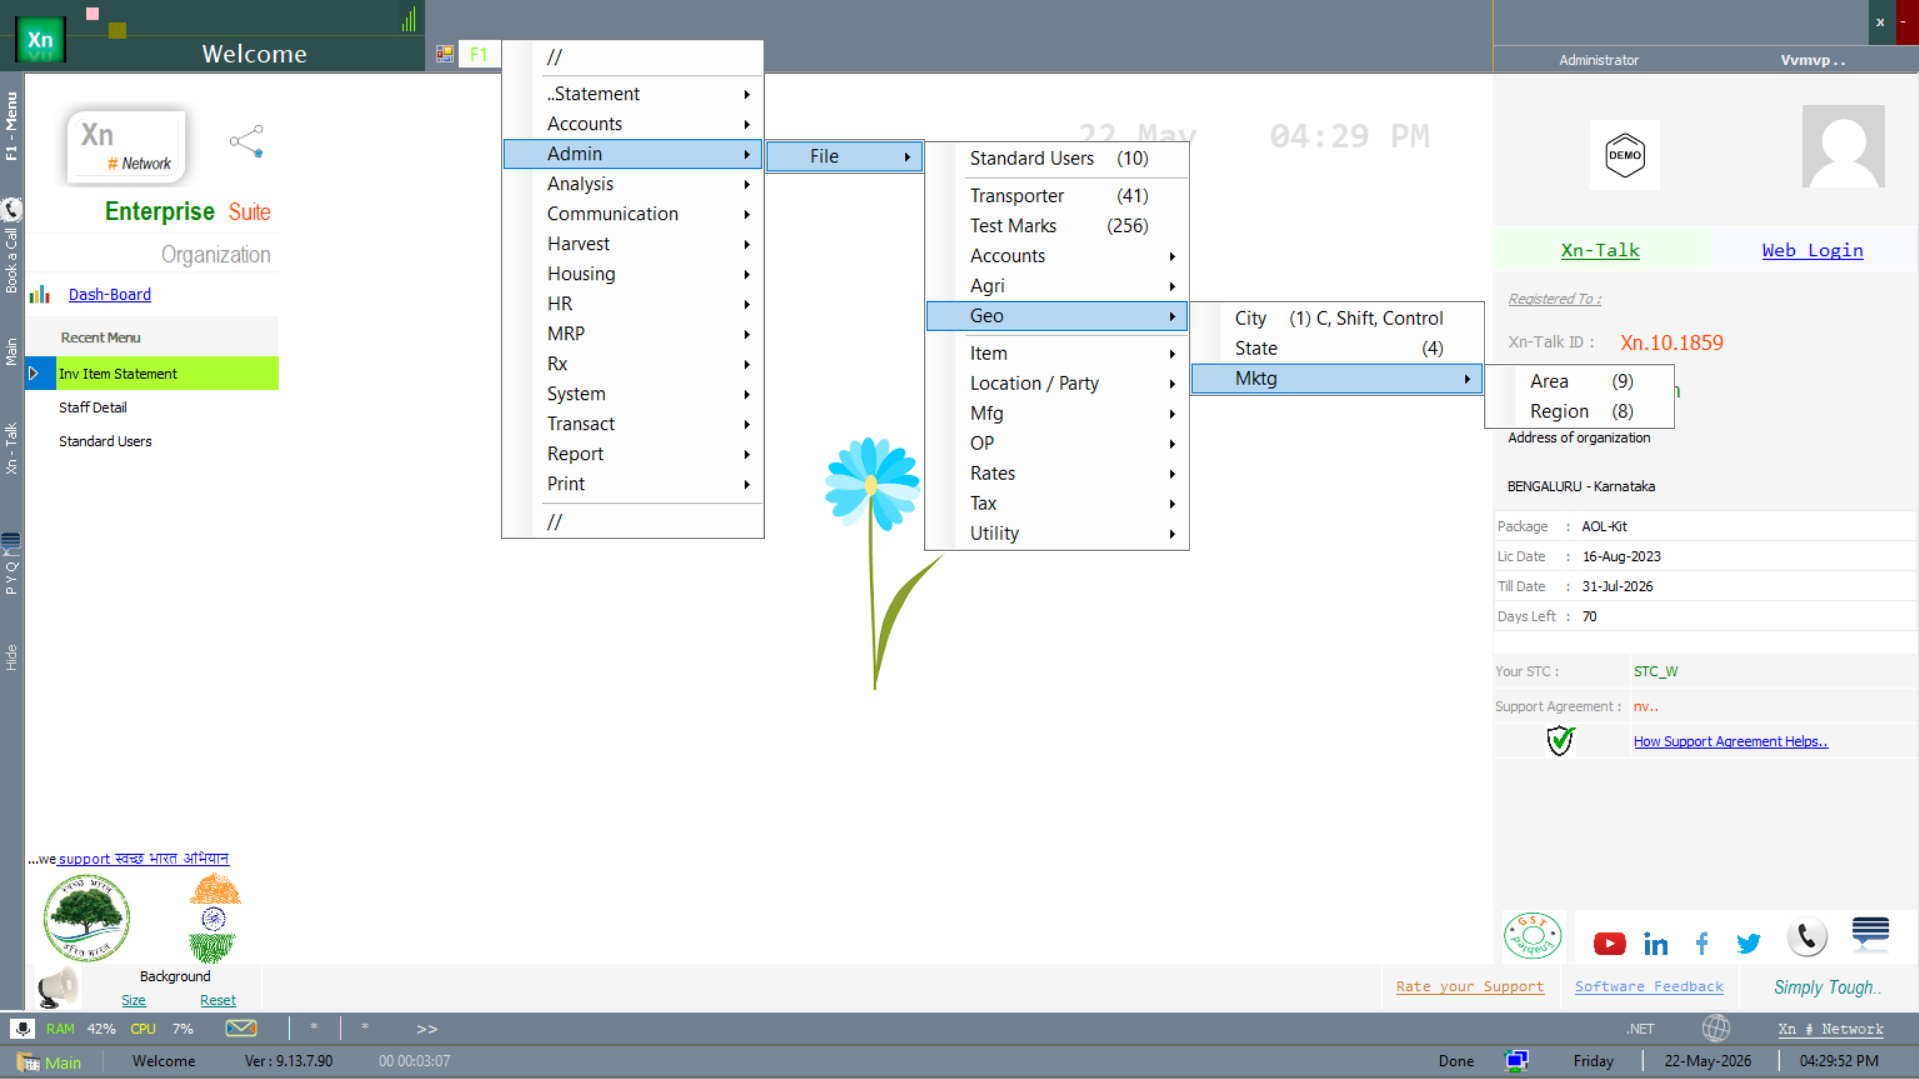Open the Xn - Talk vertical side tab

pyautogui.click(x=12, y=448)
